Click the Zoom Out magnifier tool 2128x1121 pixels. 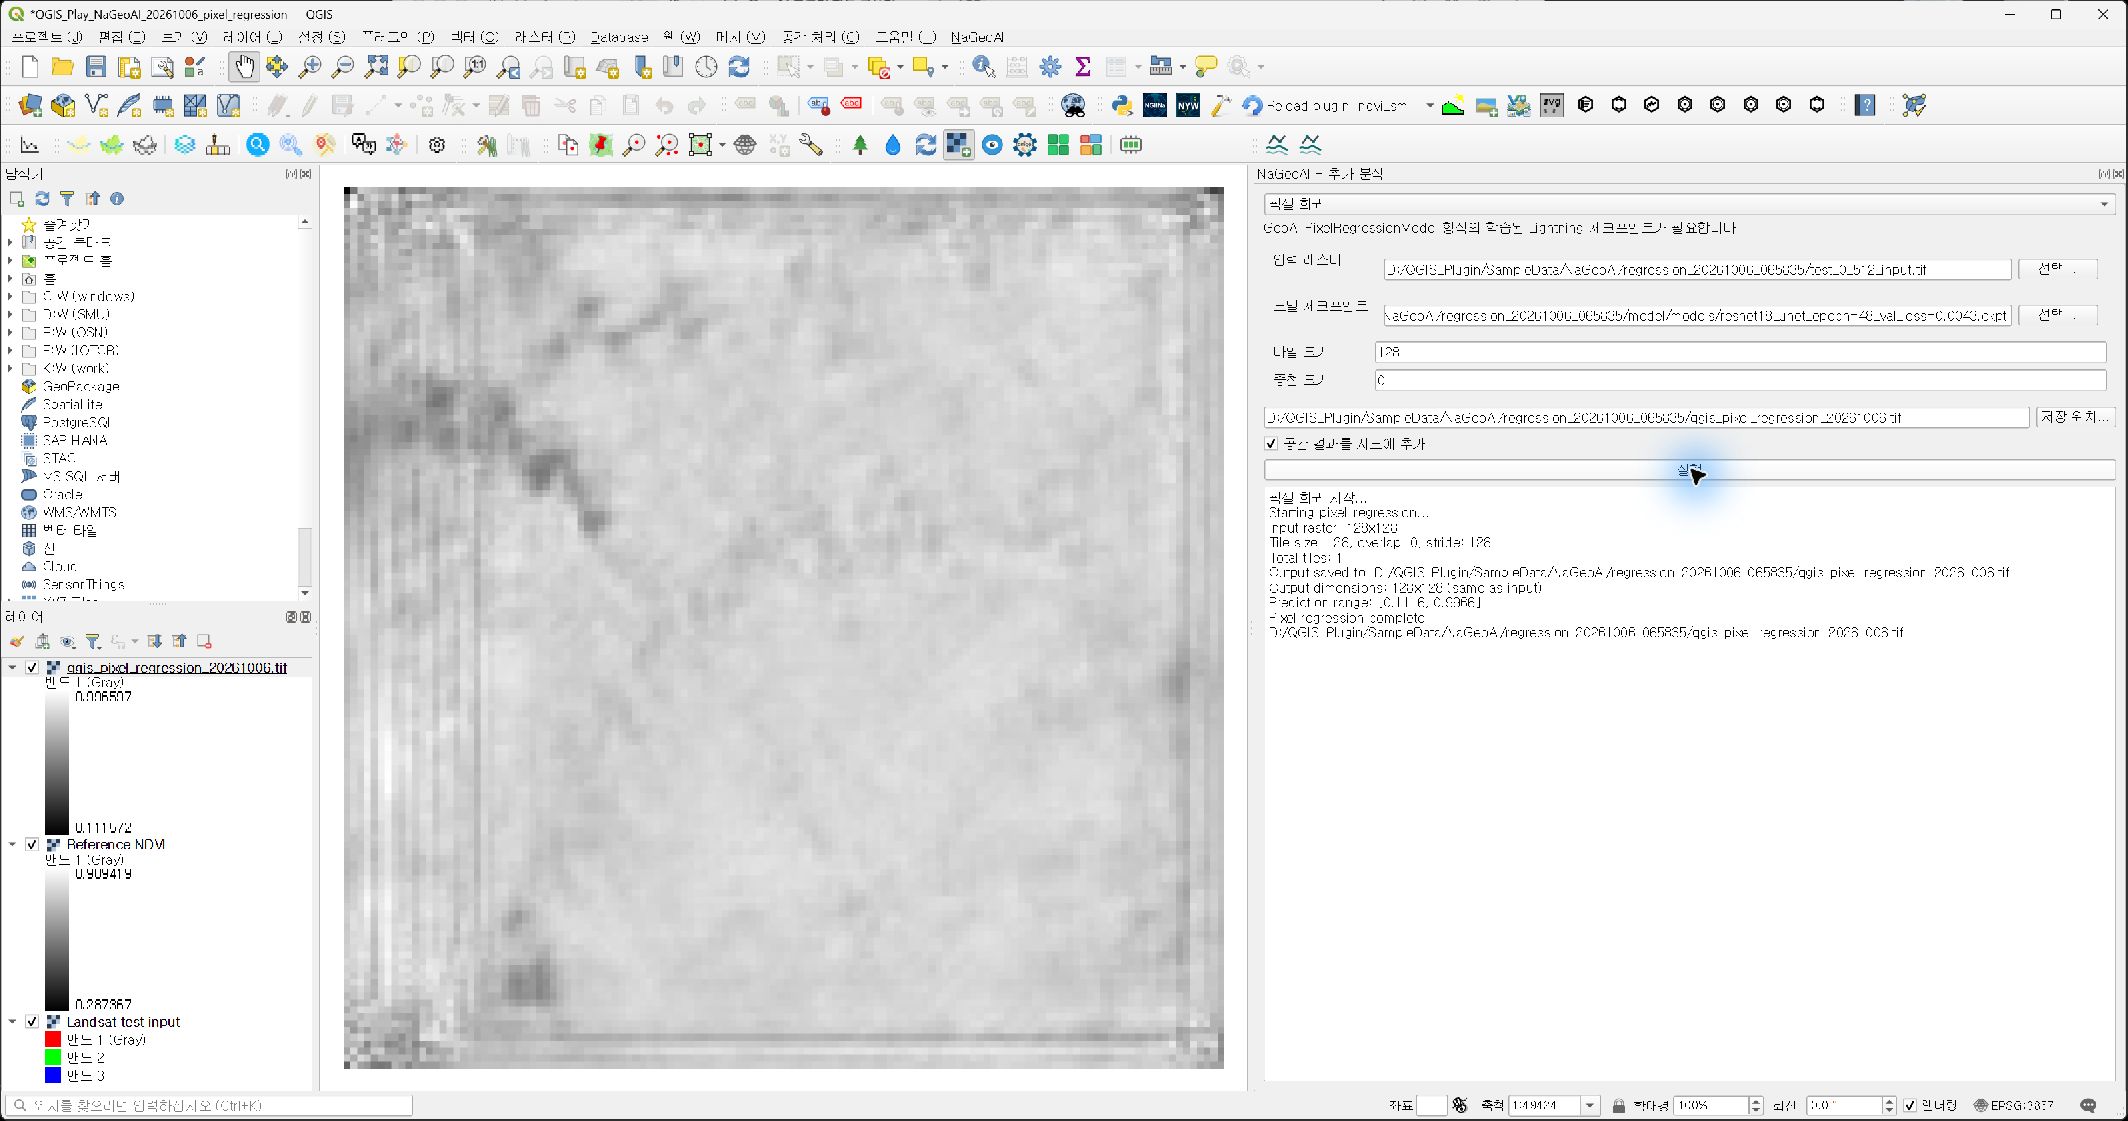click(343, 67)
